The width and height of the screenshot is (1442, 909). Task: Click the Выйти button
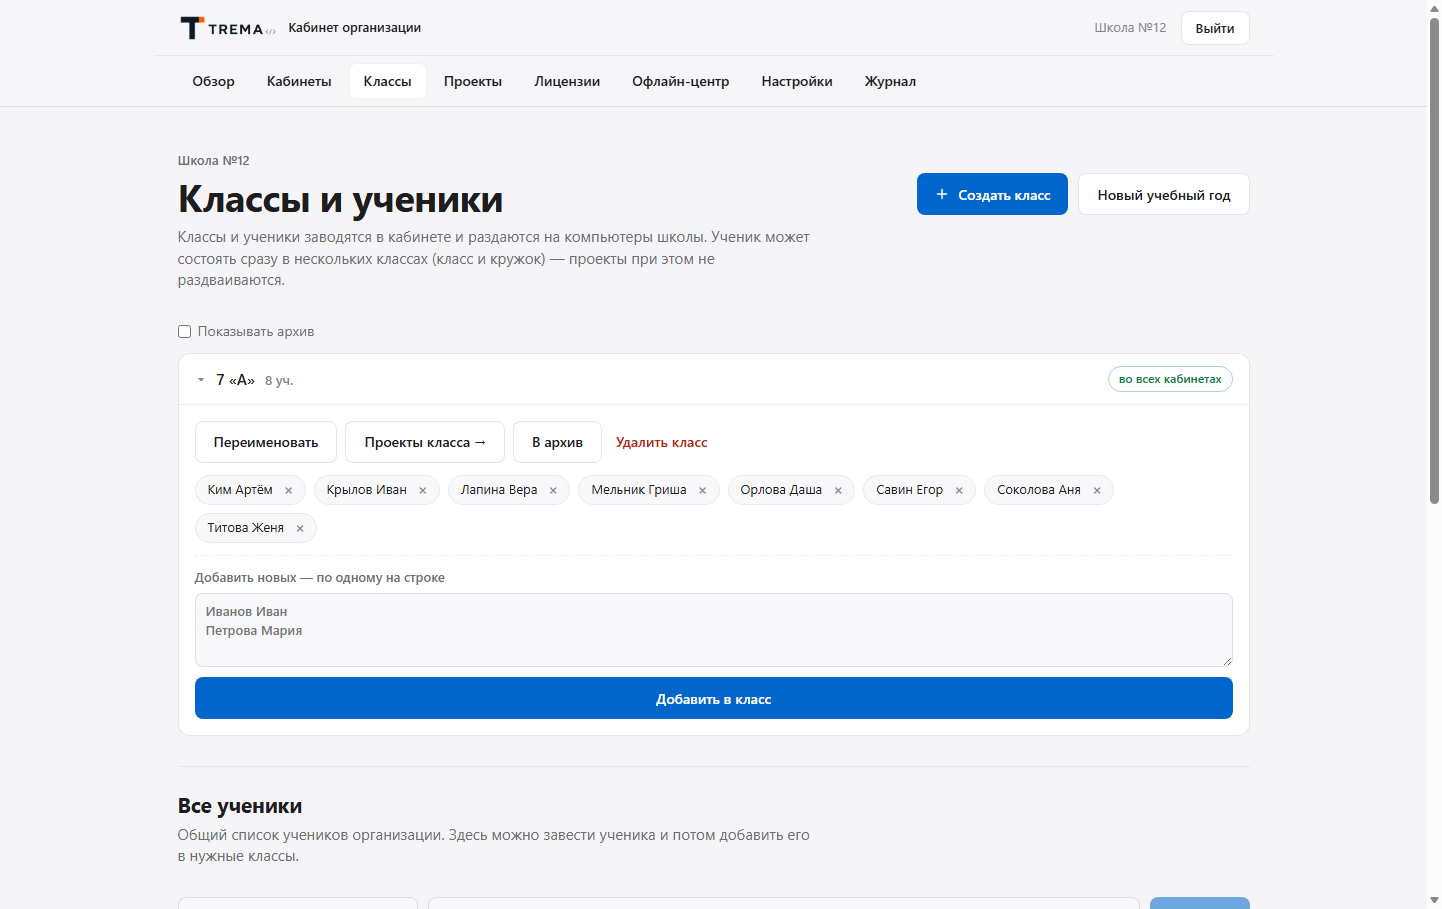tap(1215, 28)
